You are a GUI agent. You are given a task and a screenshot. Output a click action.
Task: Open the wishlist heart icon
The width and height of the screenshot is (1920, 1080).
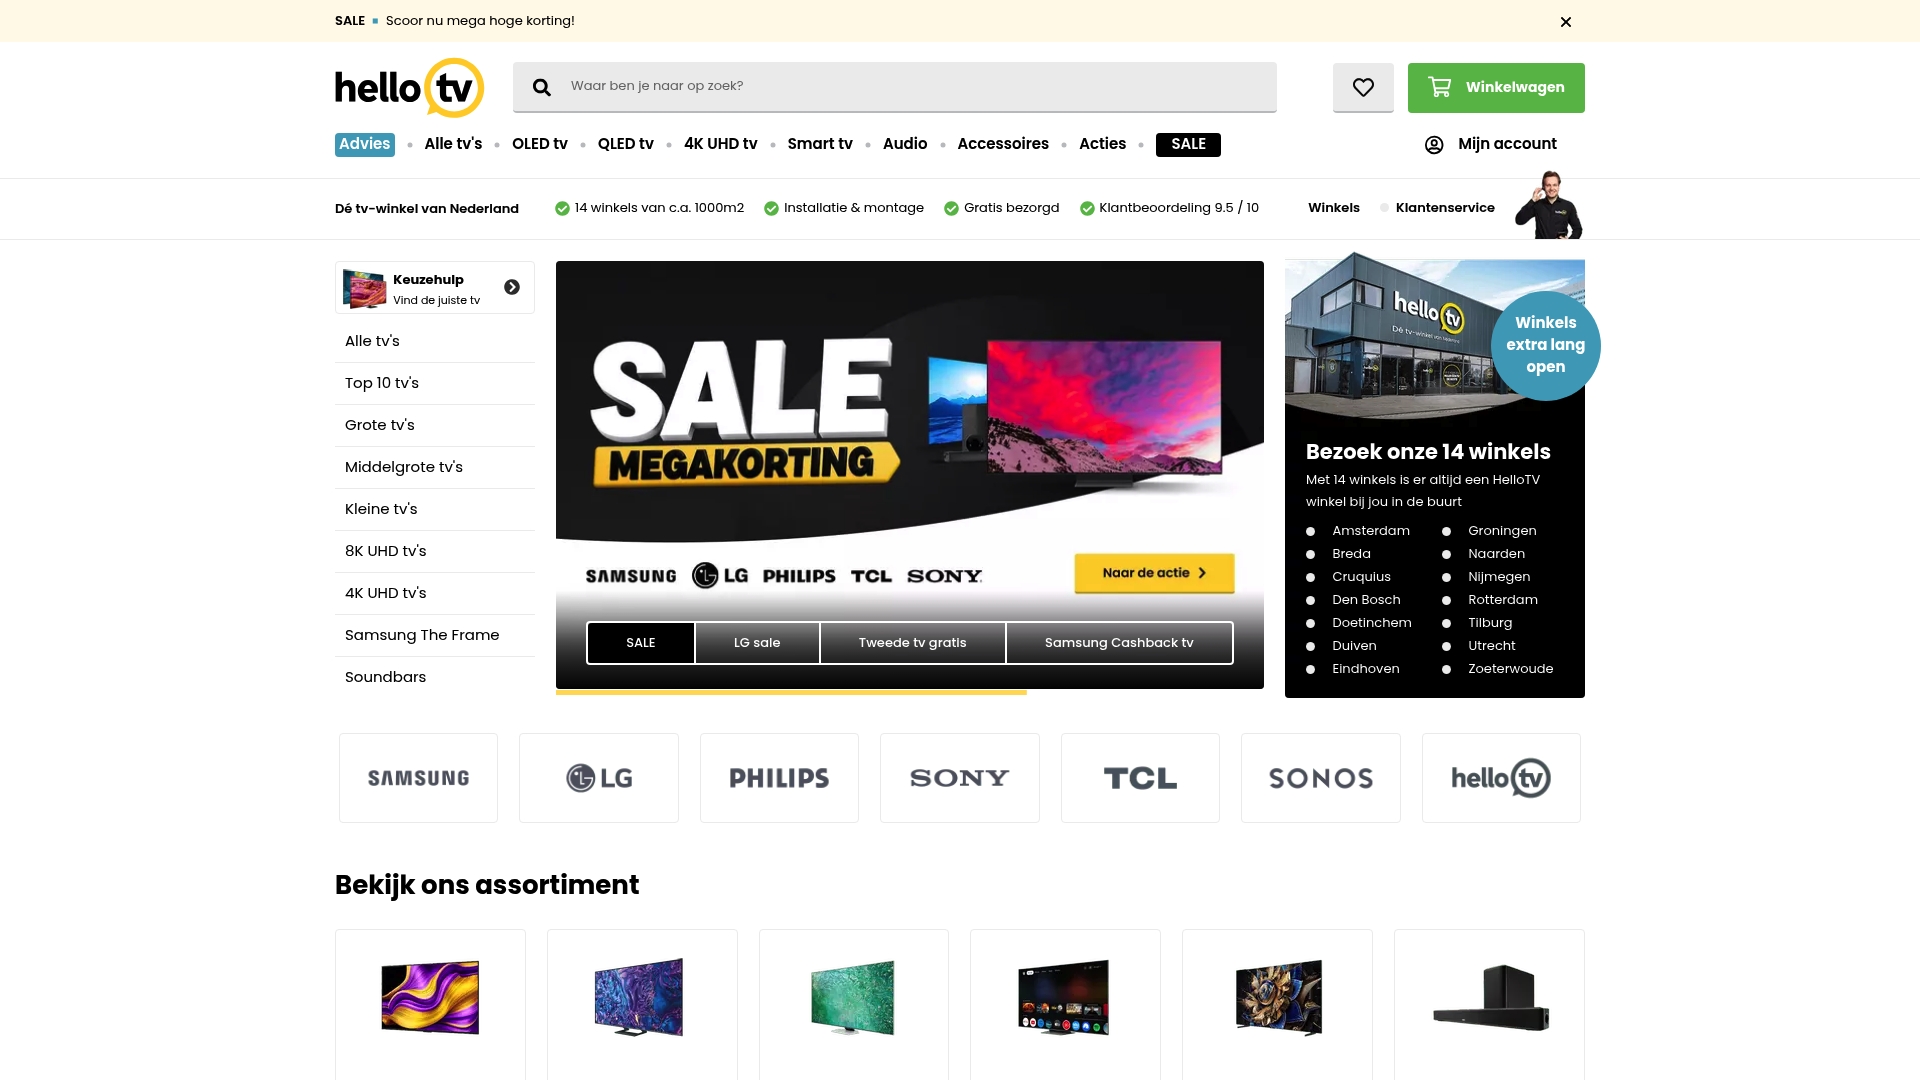coord(1363,87)
